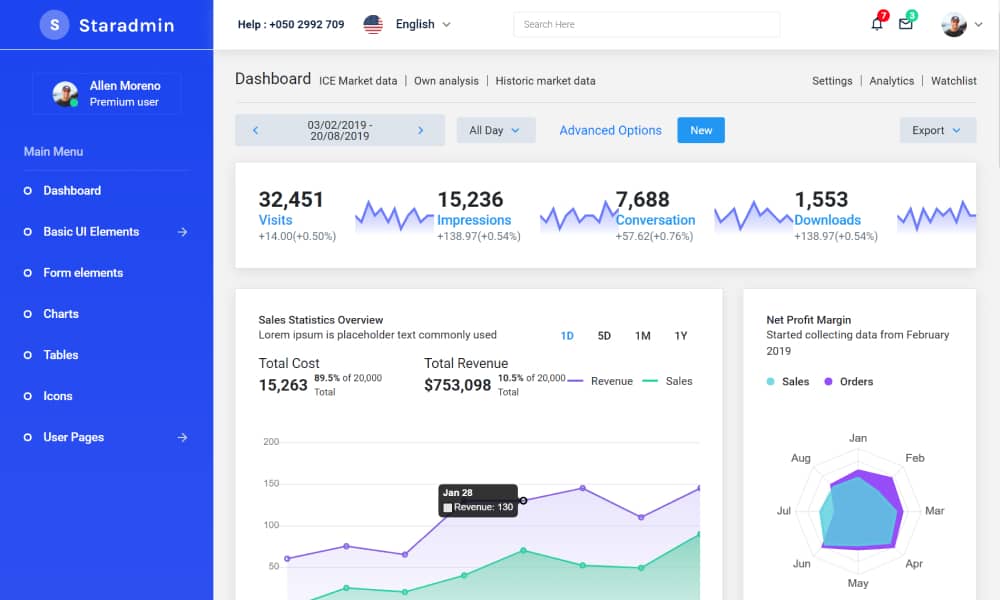Screen dimensions: 1000x600
Task: Click the Sales color swatch in Net Profit
Action: (770, 382)
